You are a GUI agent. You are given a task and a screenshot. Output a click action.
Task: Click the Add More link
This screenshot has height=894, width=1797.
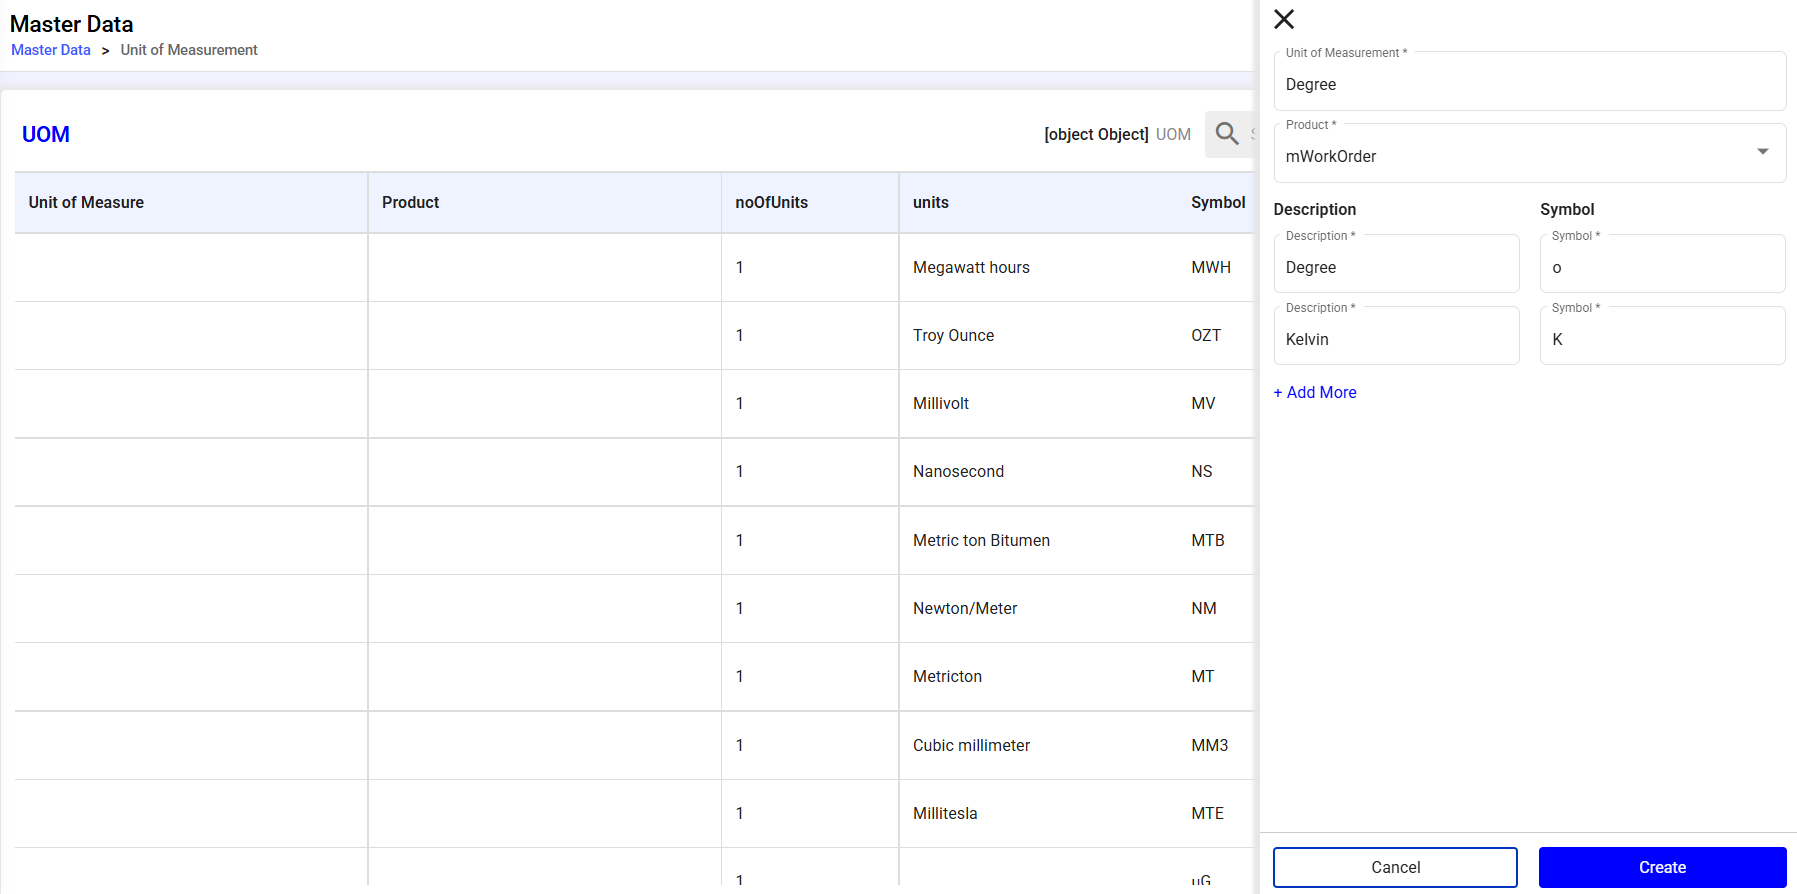point(1314,392)
